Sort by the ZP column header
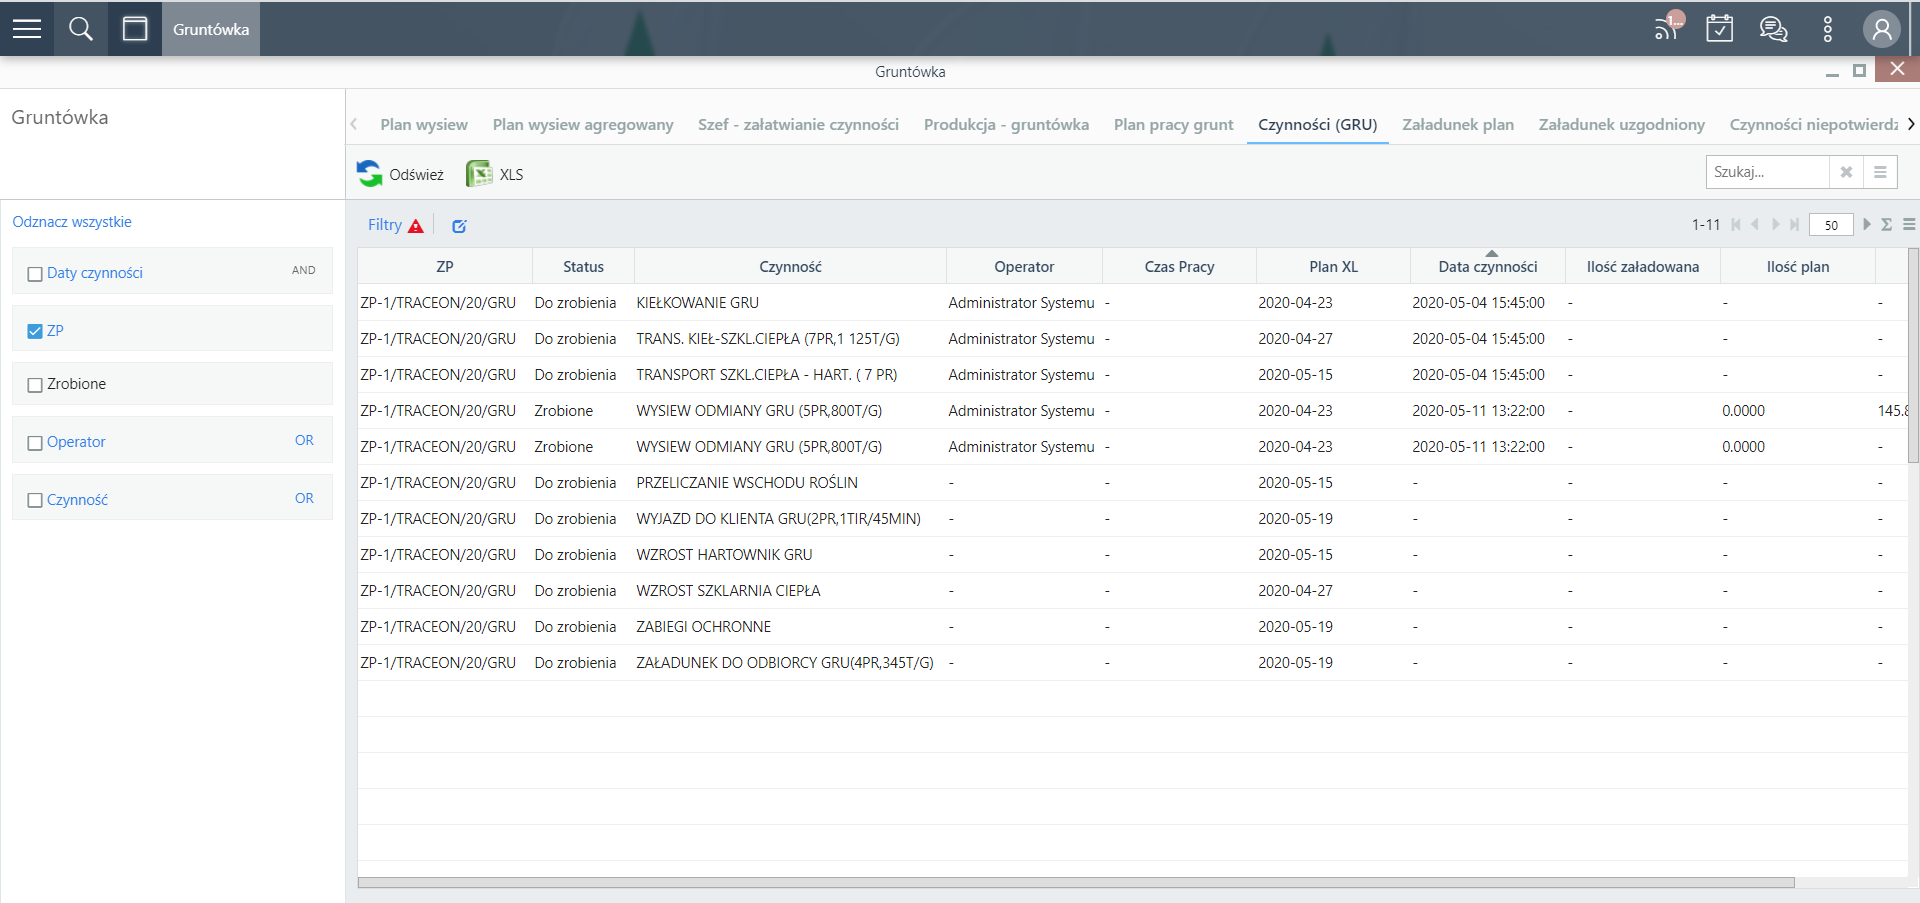This screenshot has height=903, width=1920. 445,266
